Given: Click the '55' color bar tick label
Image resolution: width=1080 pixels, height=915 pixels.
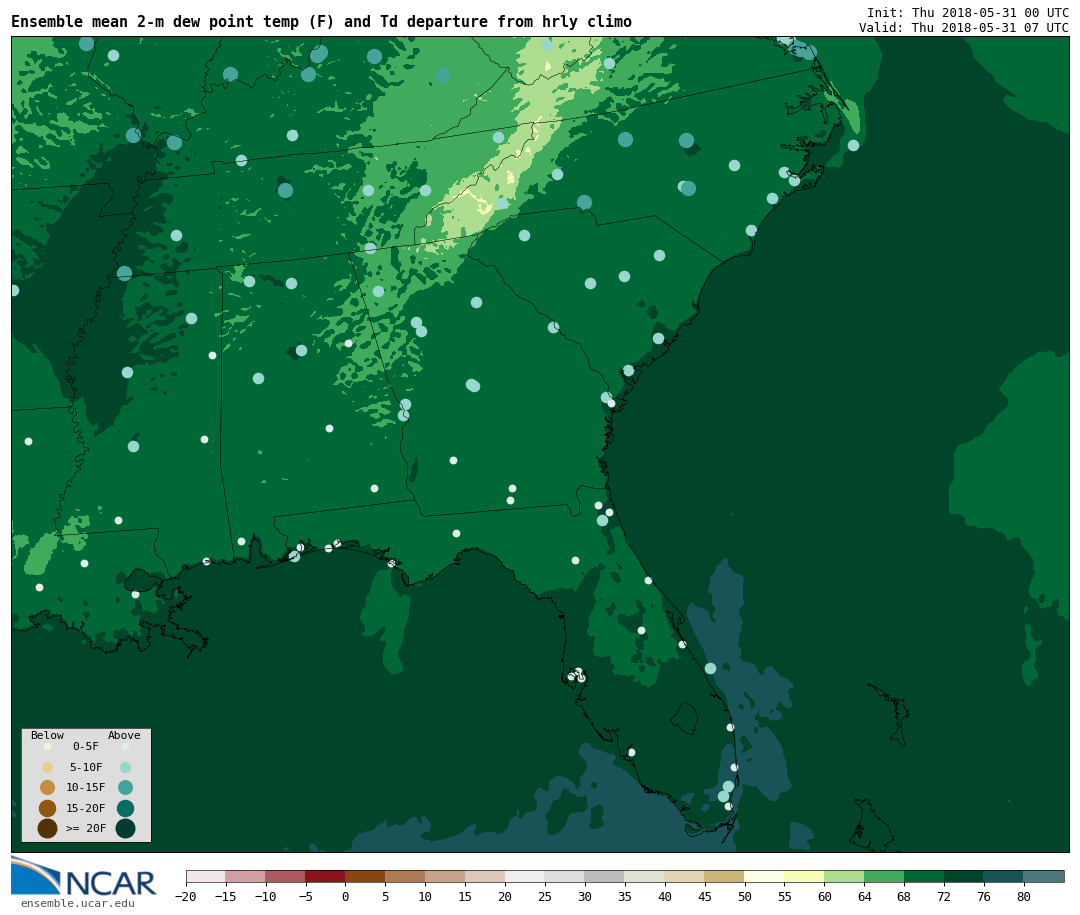Looking at the screenshot, I should (x=785, y=896).
